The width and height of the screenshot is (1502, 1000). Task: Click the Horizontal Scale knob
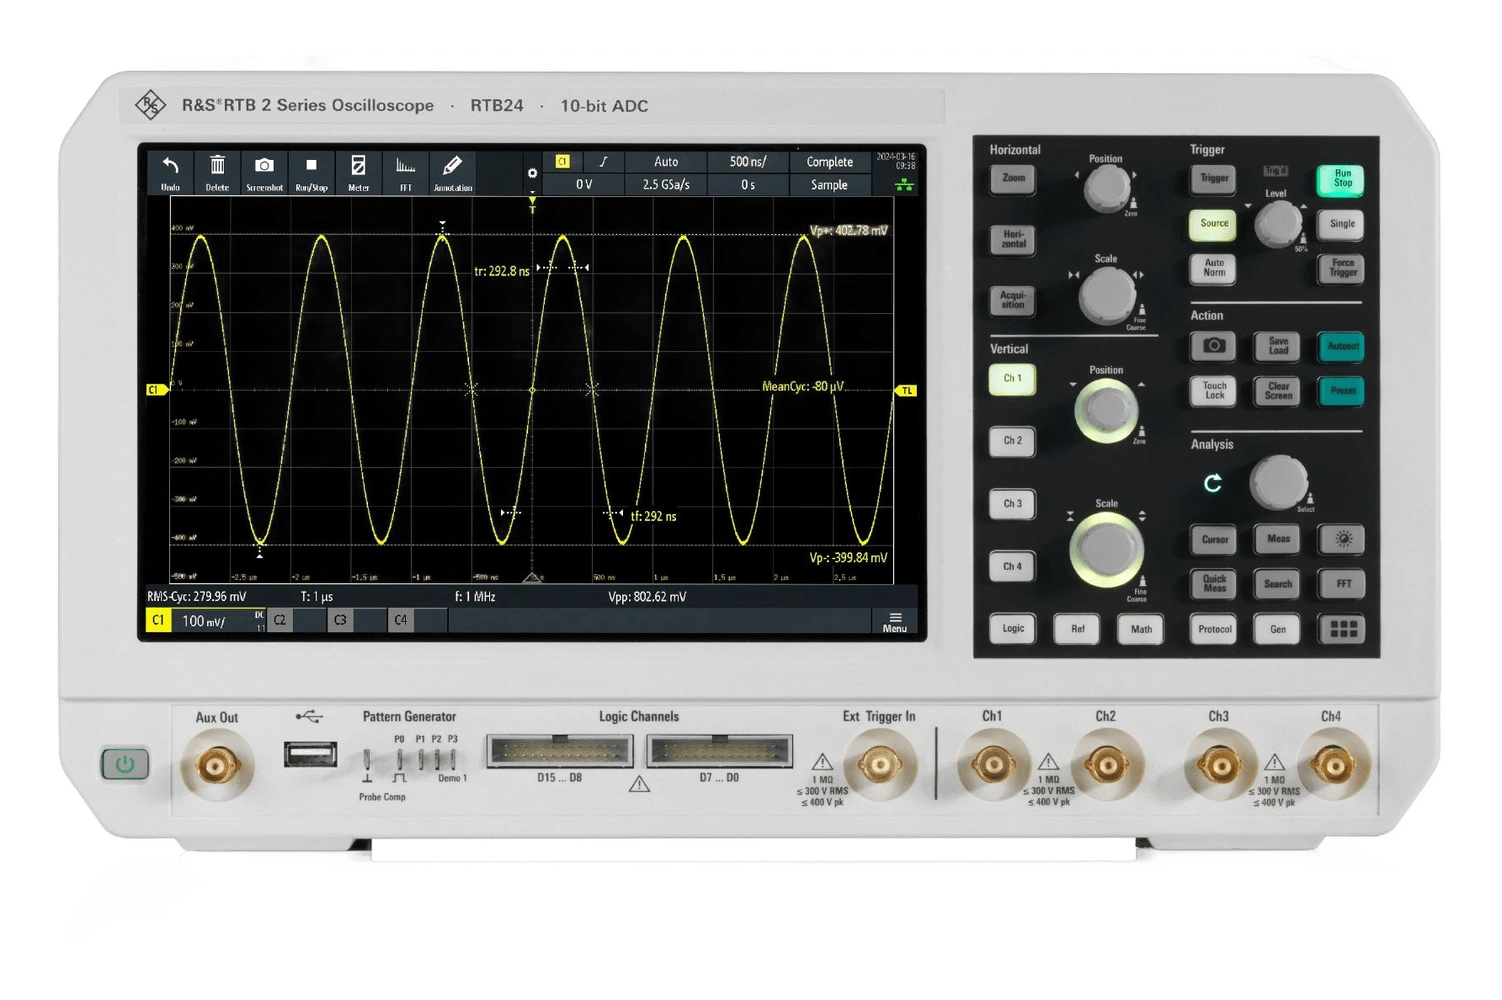1106,295
